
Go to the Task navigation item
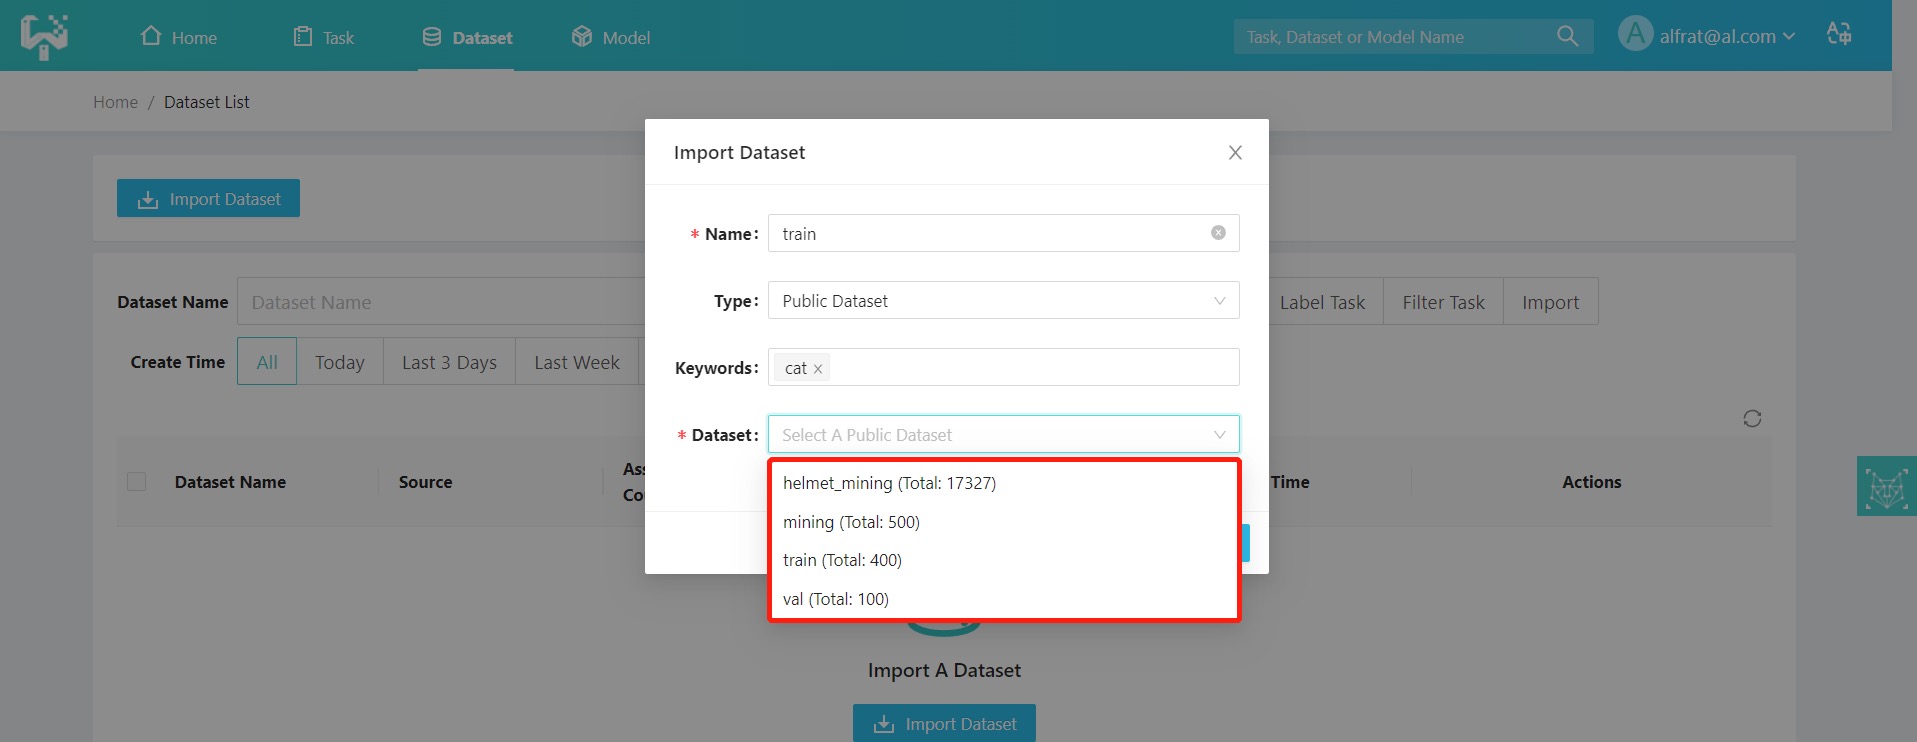coord(324,37)
